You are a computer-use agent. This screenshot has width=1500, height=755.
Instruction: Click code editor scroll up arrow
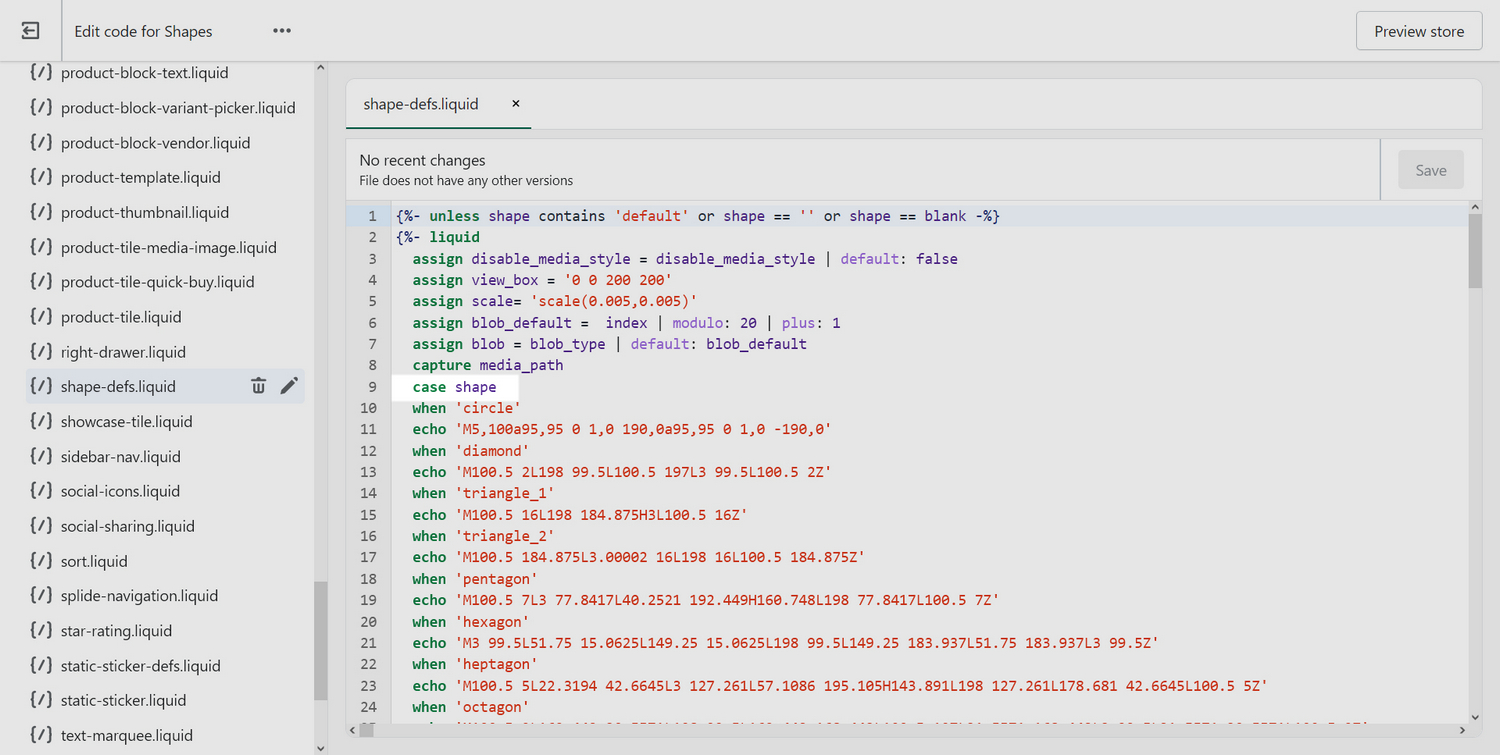click(1475, 206)
